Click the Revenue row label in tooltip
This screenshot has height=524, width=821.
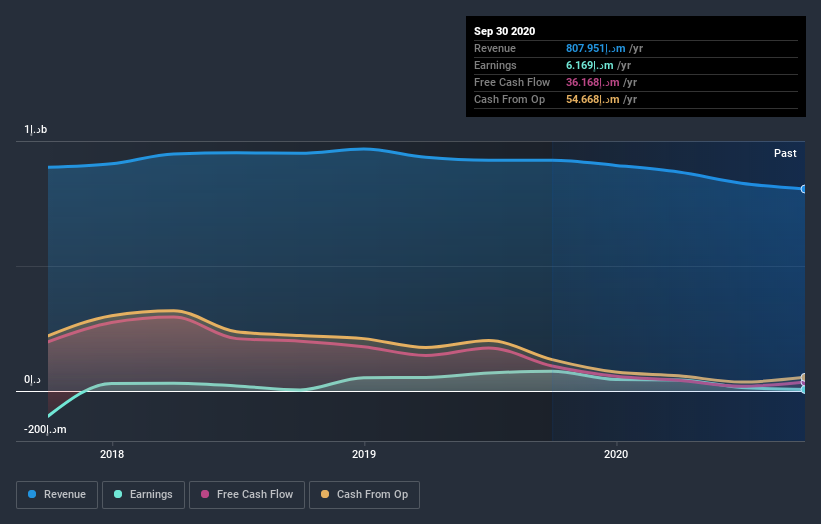tap(495, 48)
